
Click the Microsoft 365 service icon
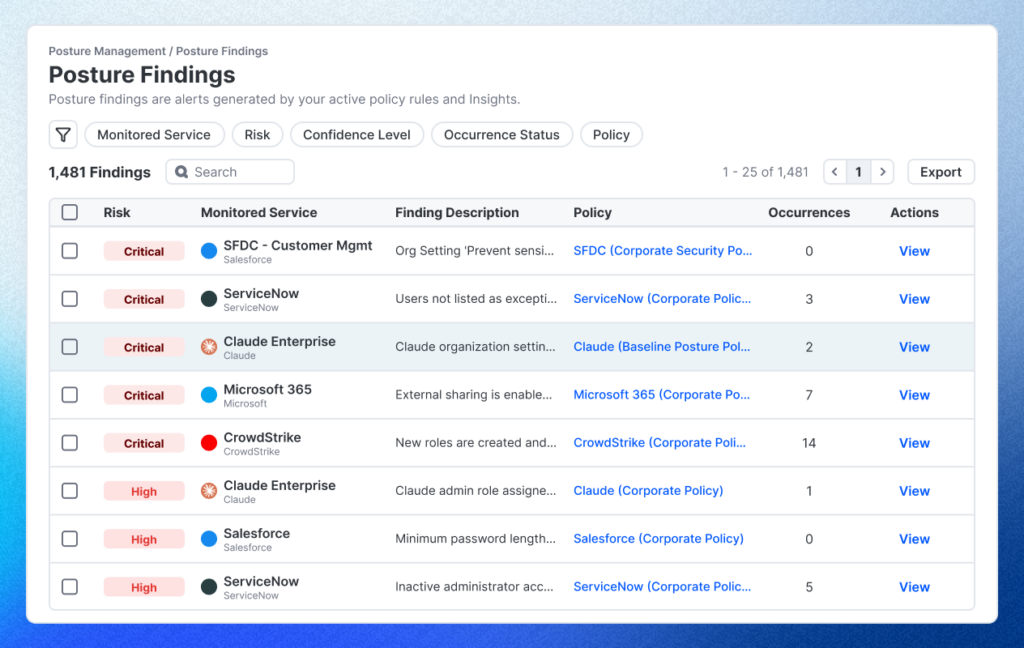point(209,395)
